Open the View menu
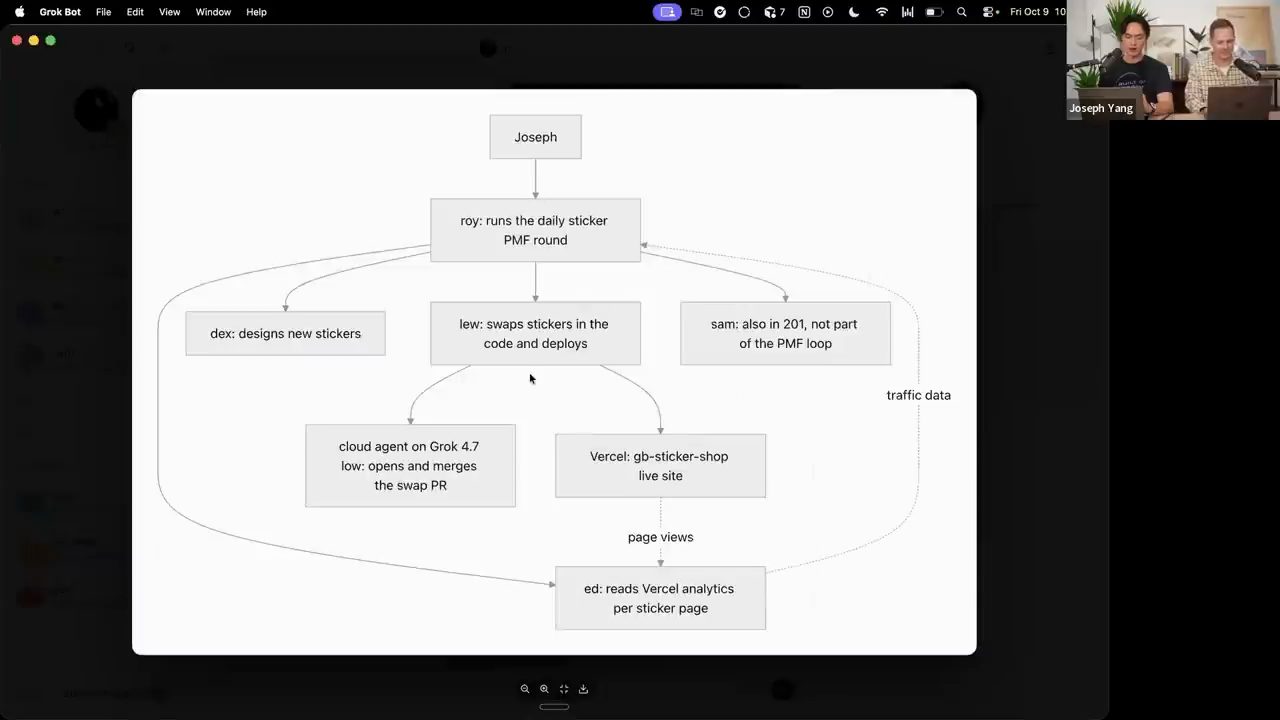 170,12
